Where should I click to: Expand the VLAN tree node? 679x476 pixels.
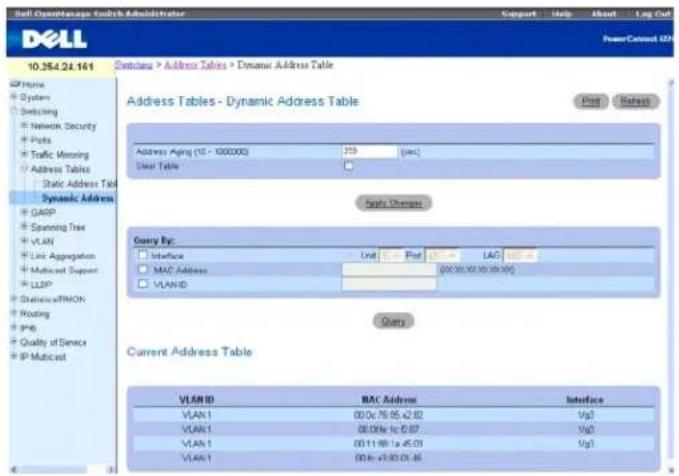click(24, 241)
